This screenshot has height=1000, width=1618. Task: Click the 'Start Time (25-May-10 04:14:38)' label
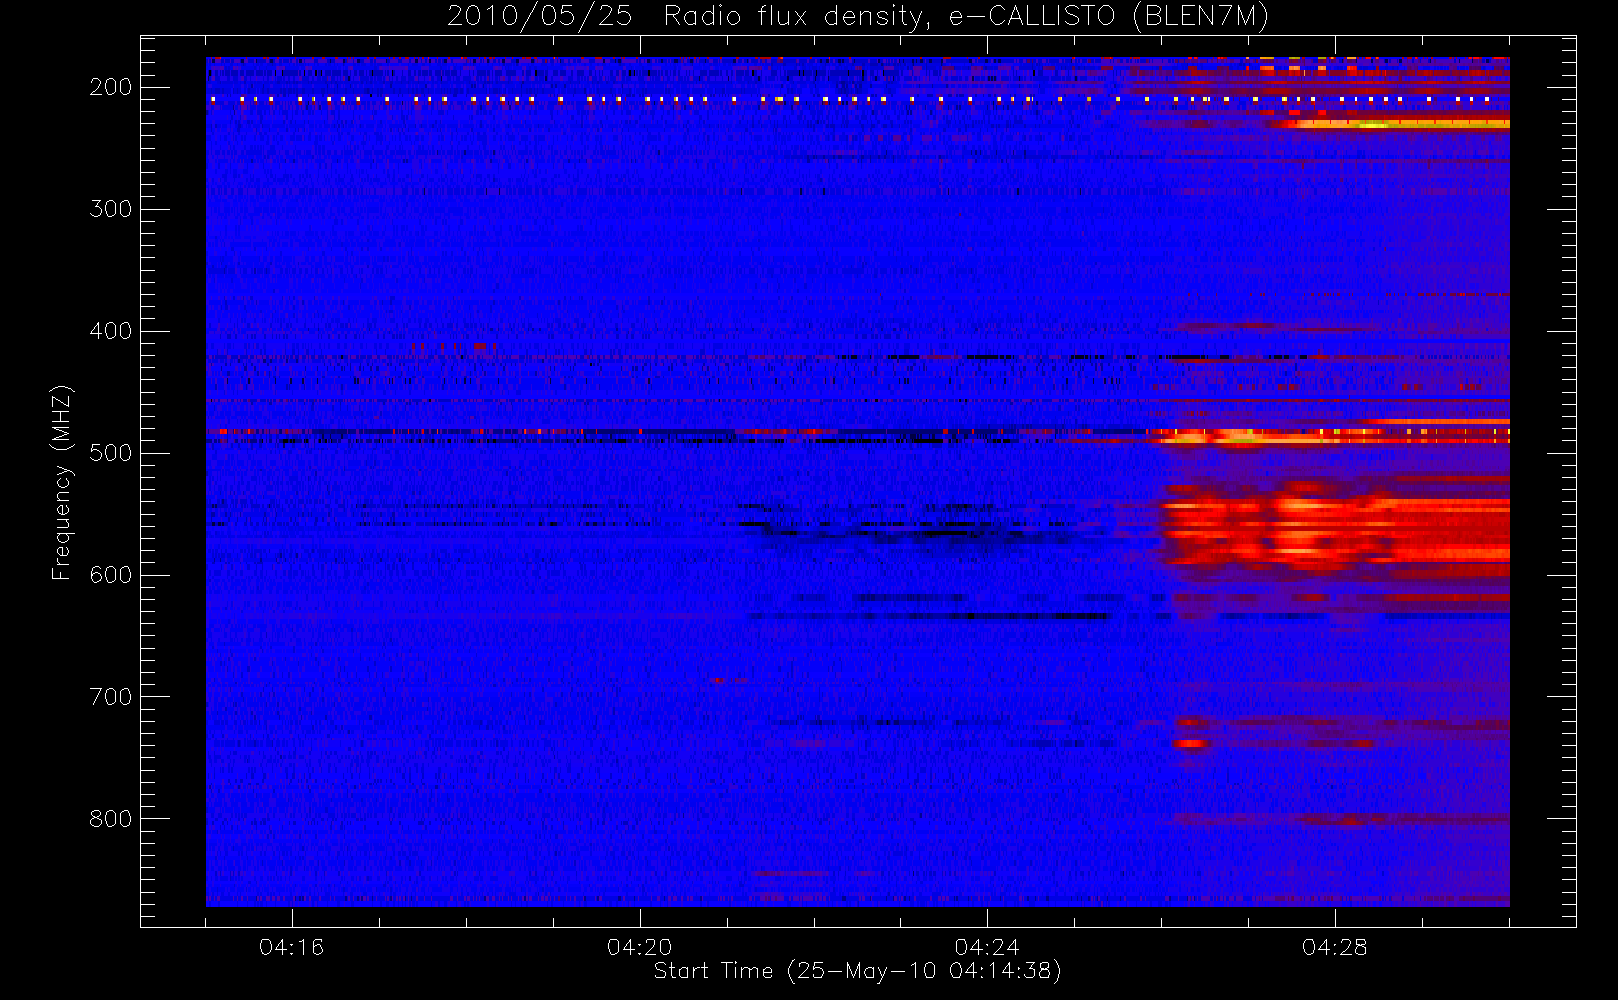pyautogui.click(x=857, y=971)
